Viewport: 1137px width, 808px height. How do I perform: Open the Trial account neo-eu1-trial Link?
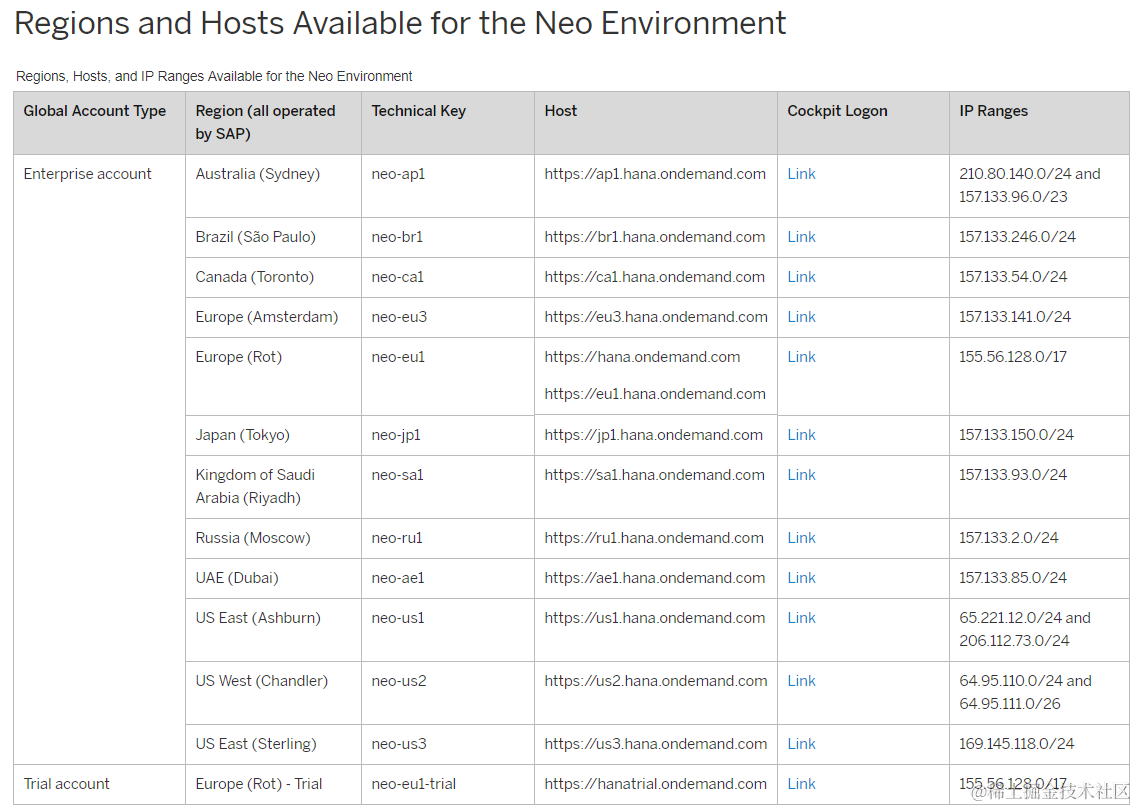coord(801,784)
